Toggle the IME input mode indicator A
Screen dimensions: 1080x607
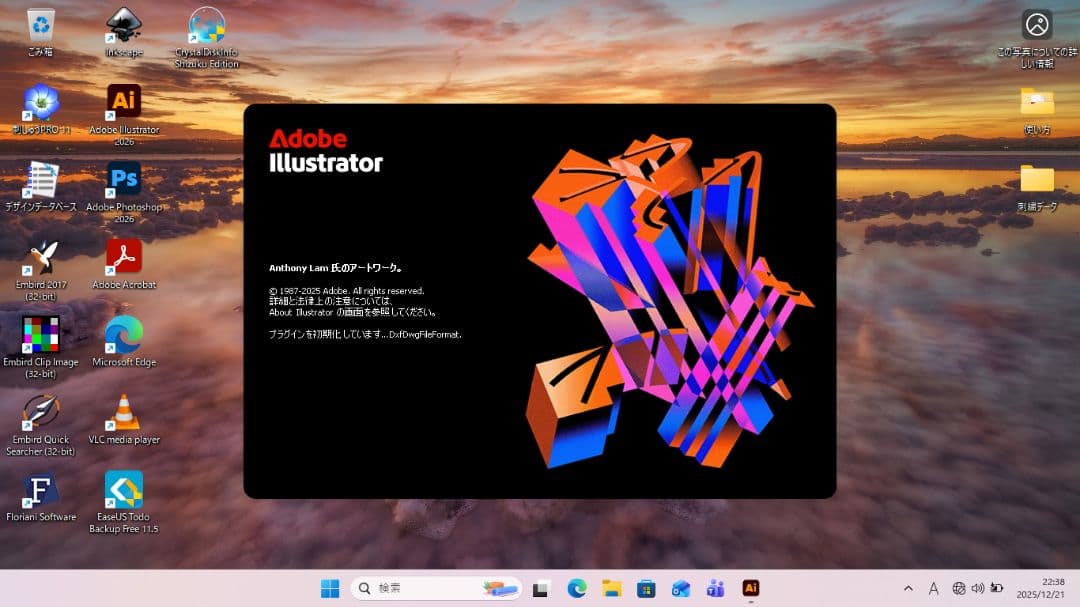(934, 588)
